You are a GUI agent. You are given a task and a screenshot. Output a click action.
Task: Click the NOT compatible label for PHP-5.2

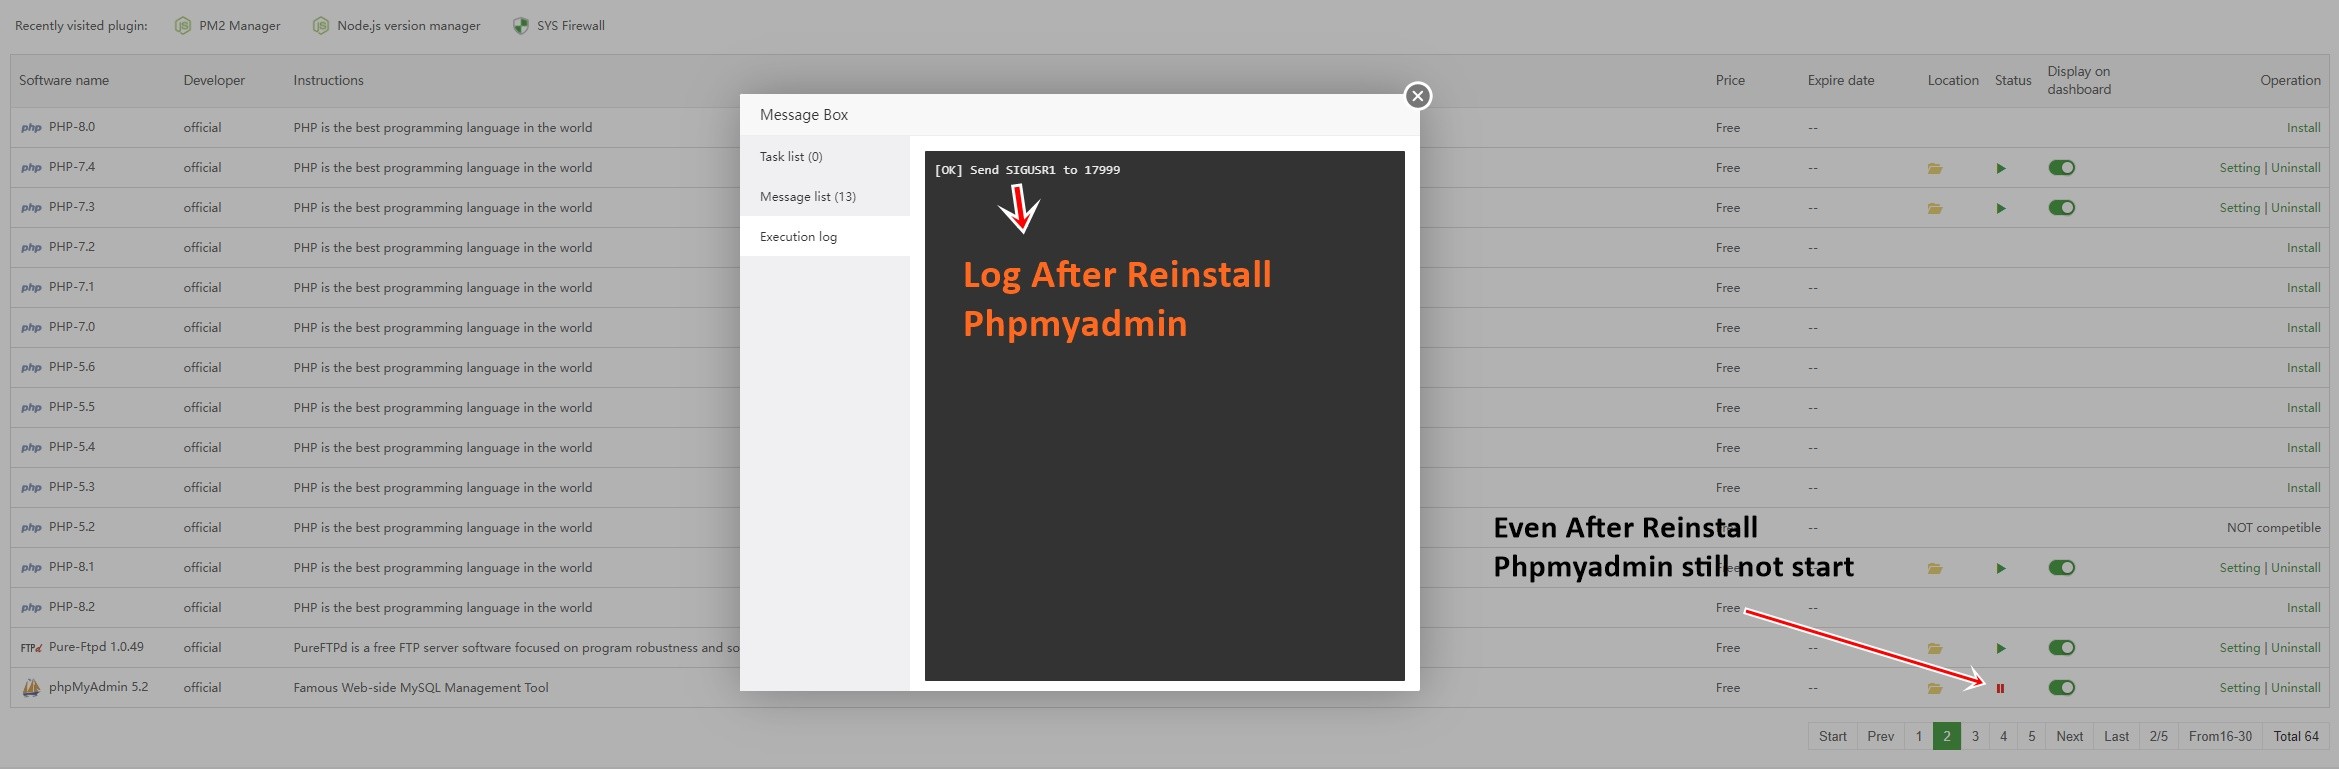2273,528
